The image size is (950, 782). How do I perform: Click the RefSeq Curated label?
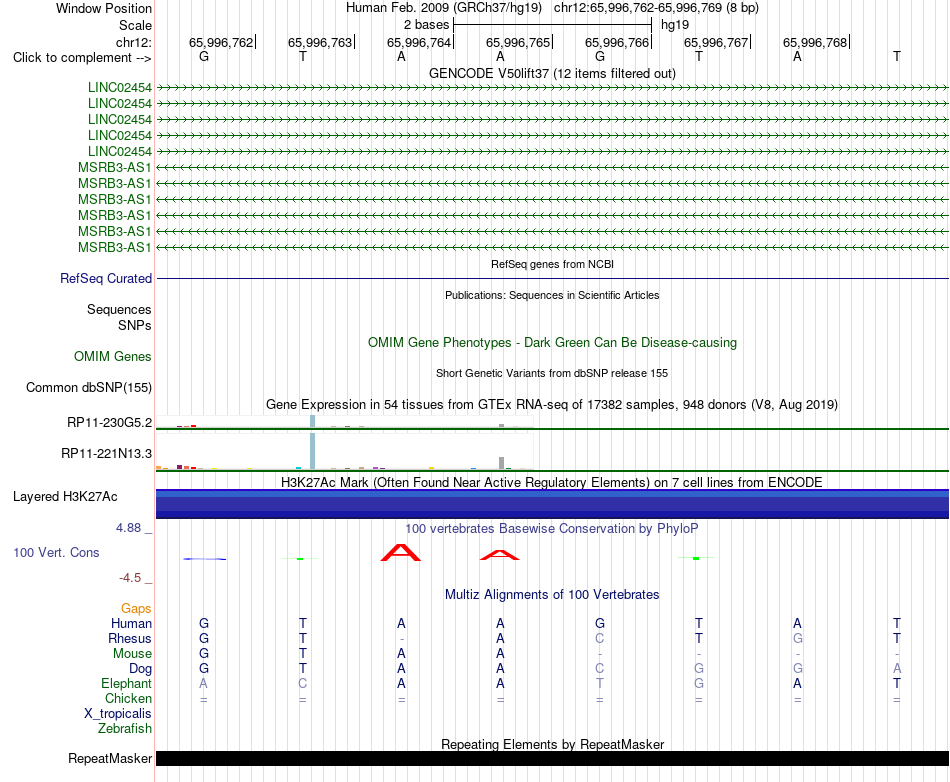point(106,279)
